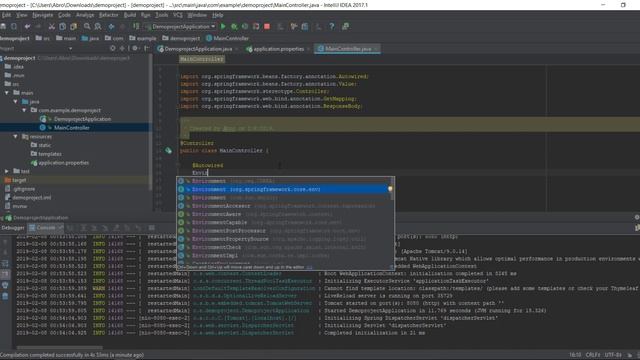Click the navigate Back arrow icon

pyautogui.click(x=111, y=27)
